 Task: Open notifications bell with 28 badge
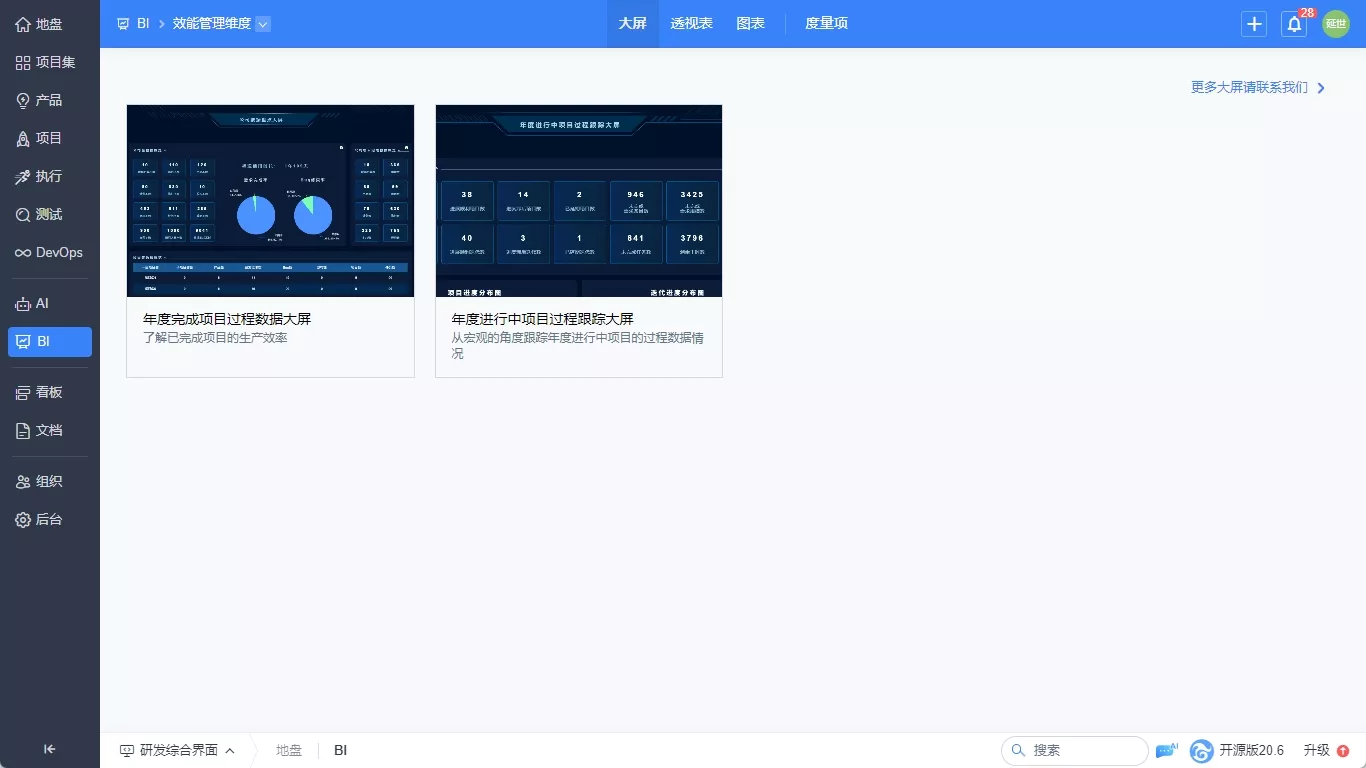1295,24
